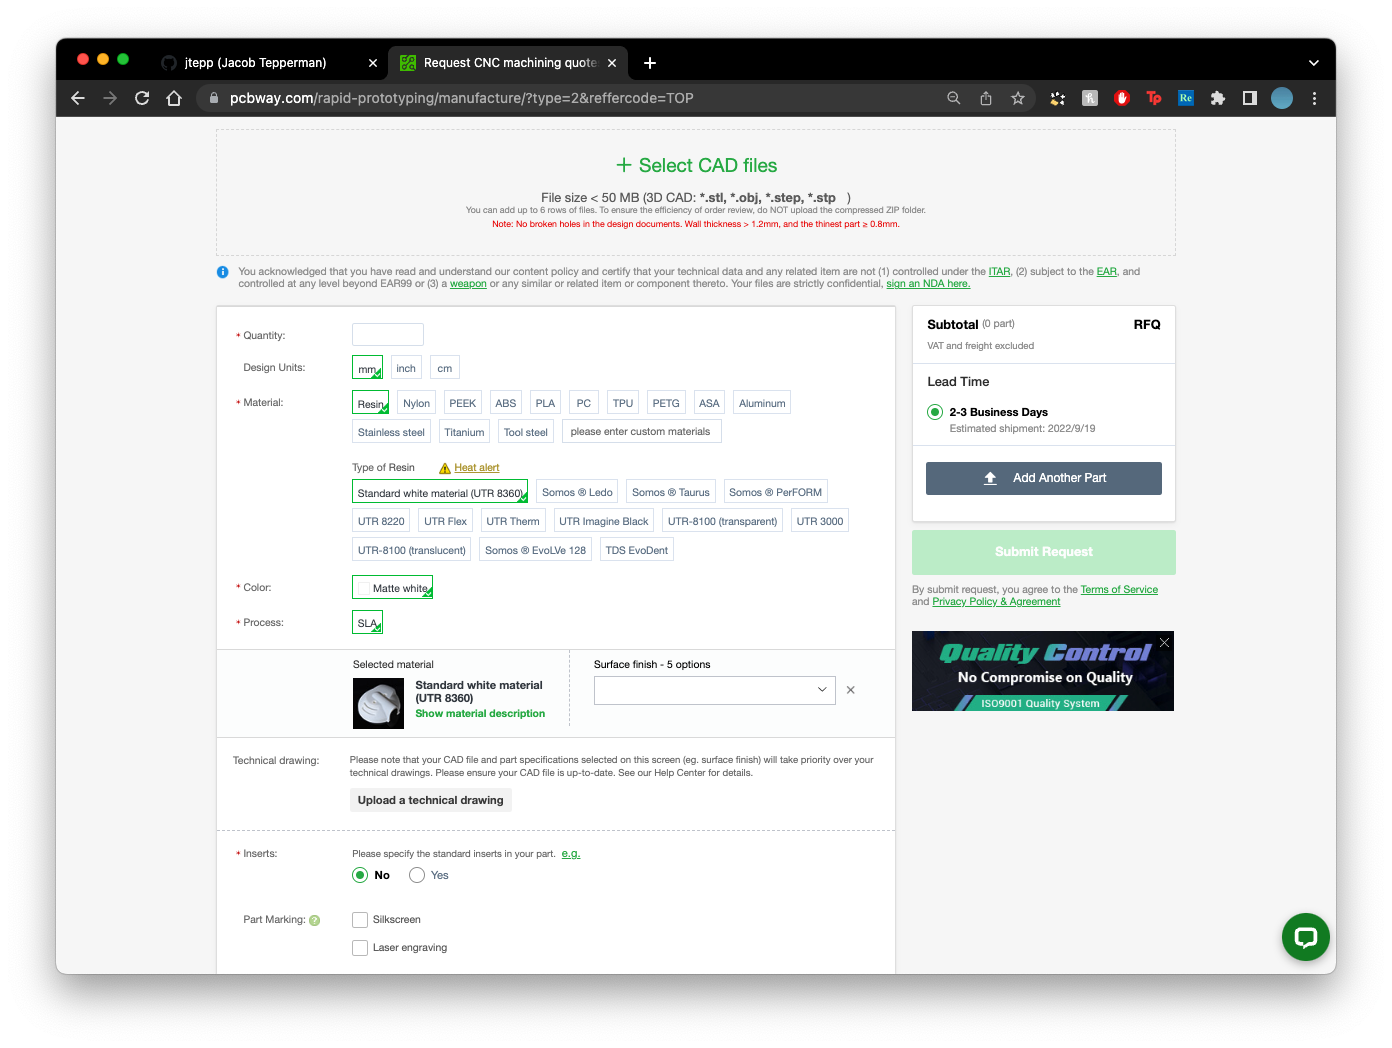Open the Show material description link
Screen dimensions: 1392x1048
coord(480,713)
